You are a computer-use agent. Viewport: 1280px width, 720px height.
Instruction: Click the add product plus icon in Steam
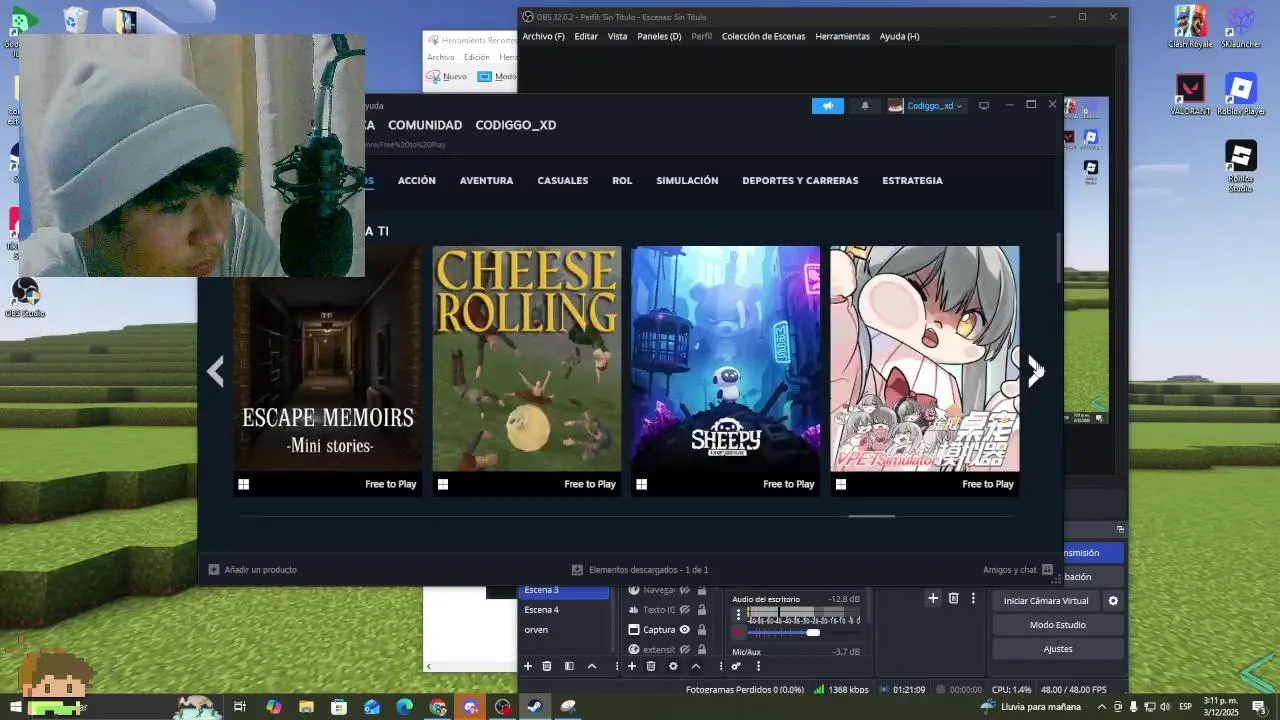click(214, 570)
